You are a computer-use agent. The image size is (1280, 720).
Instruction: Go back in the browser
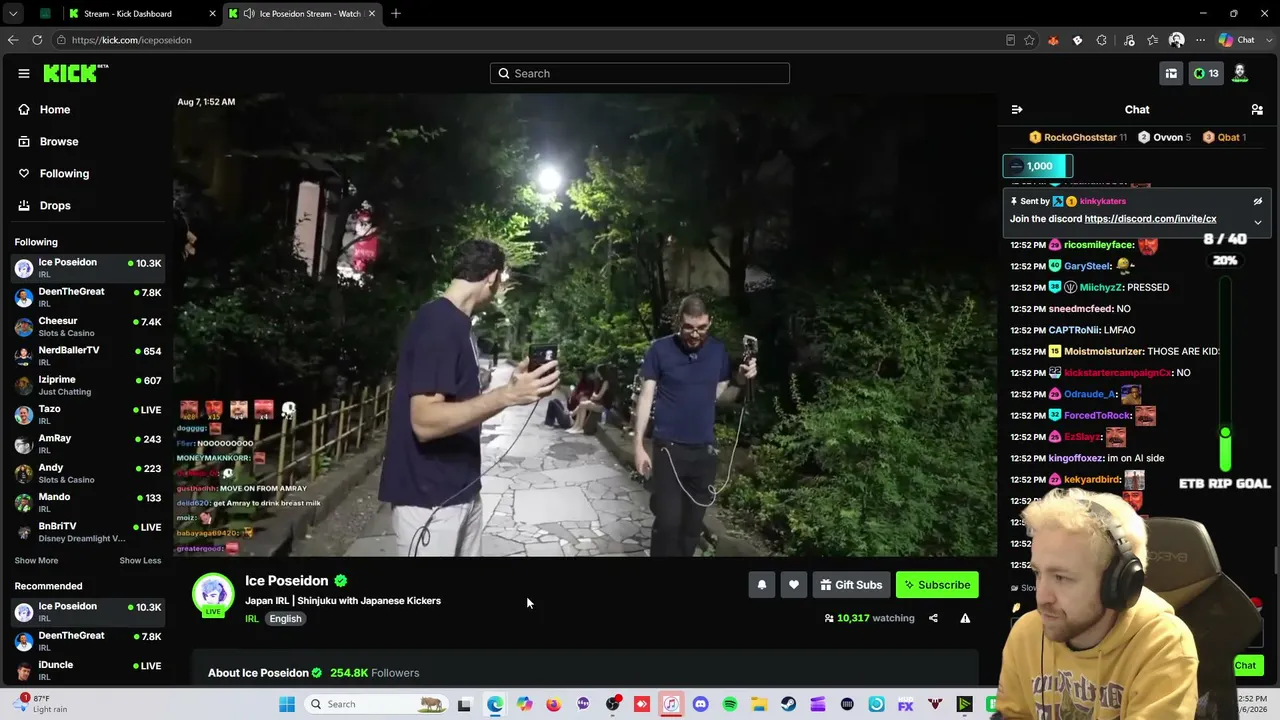13,40
